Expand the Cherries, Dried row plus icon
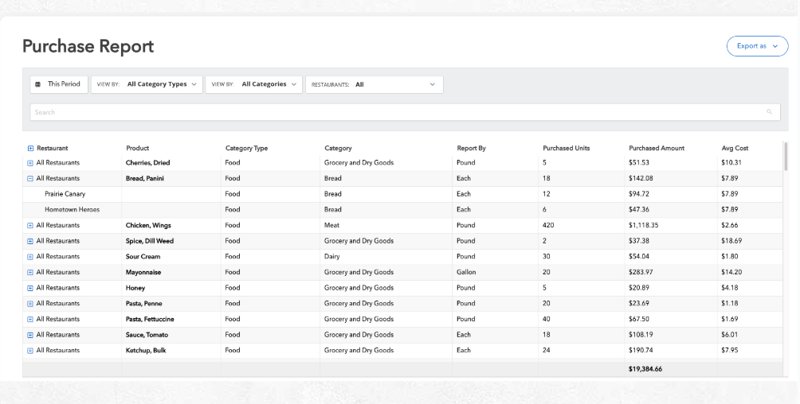 30,162
